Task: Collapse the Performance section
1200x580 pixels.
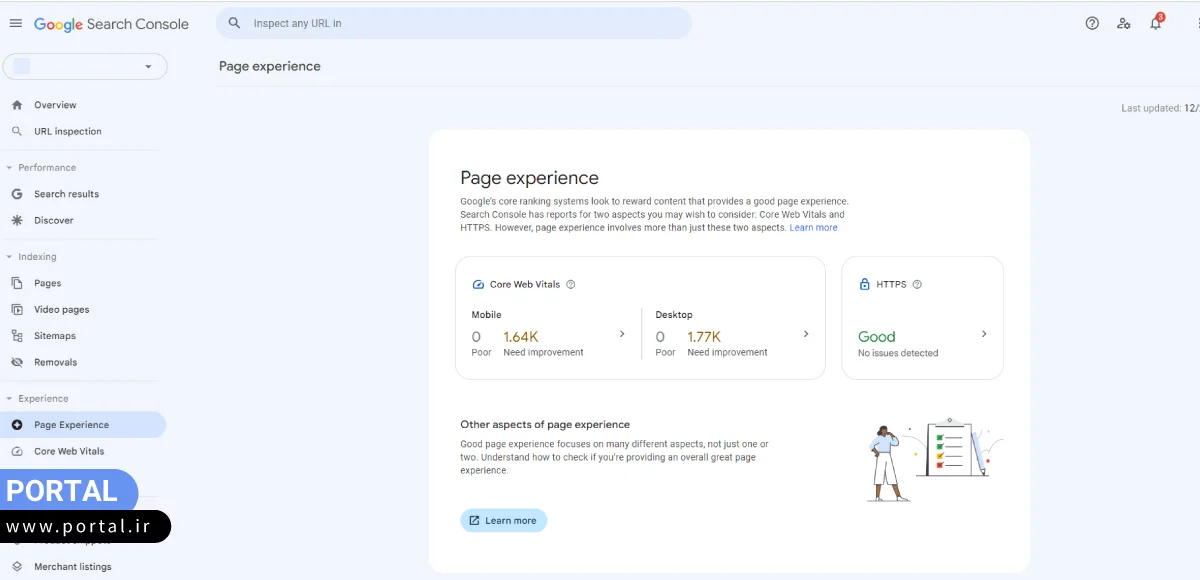Action: (x=10, y=168)
